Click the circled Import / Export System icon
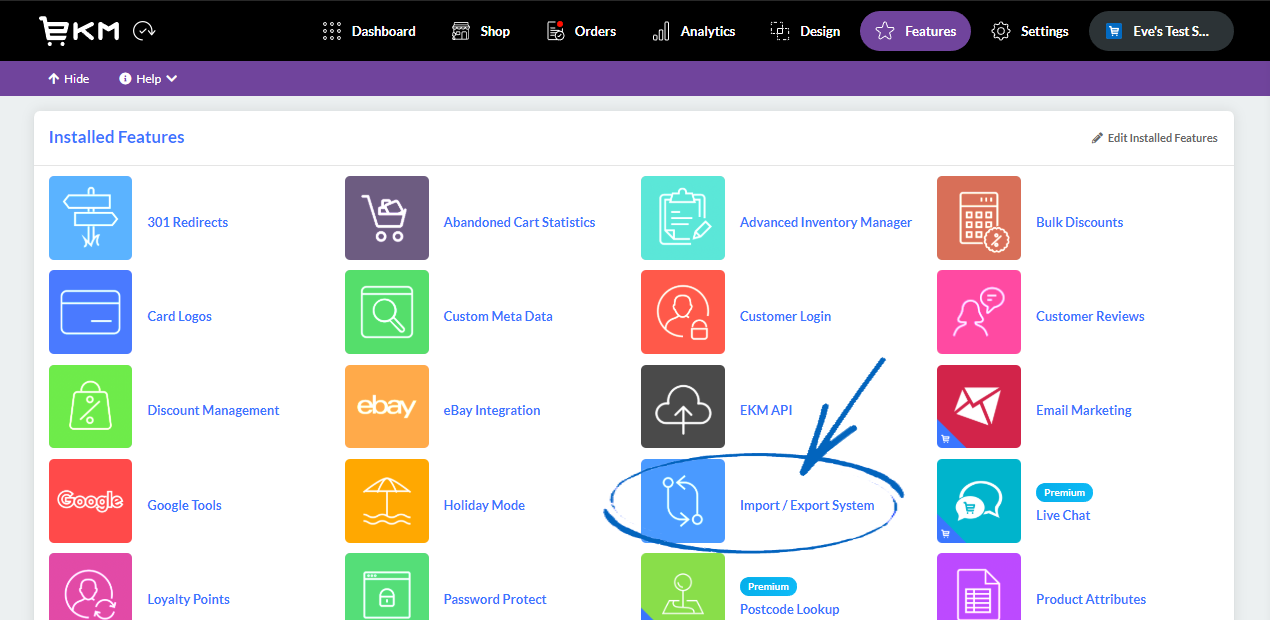The image size is (1270, 620). pyautogui.click(x=683, y=501)
